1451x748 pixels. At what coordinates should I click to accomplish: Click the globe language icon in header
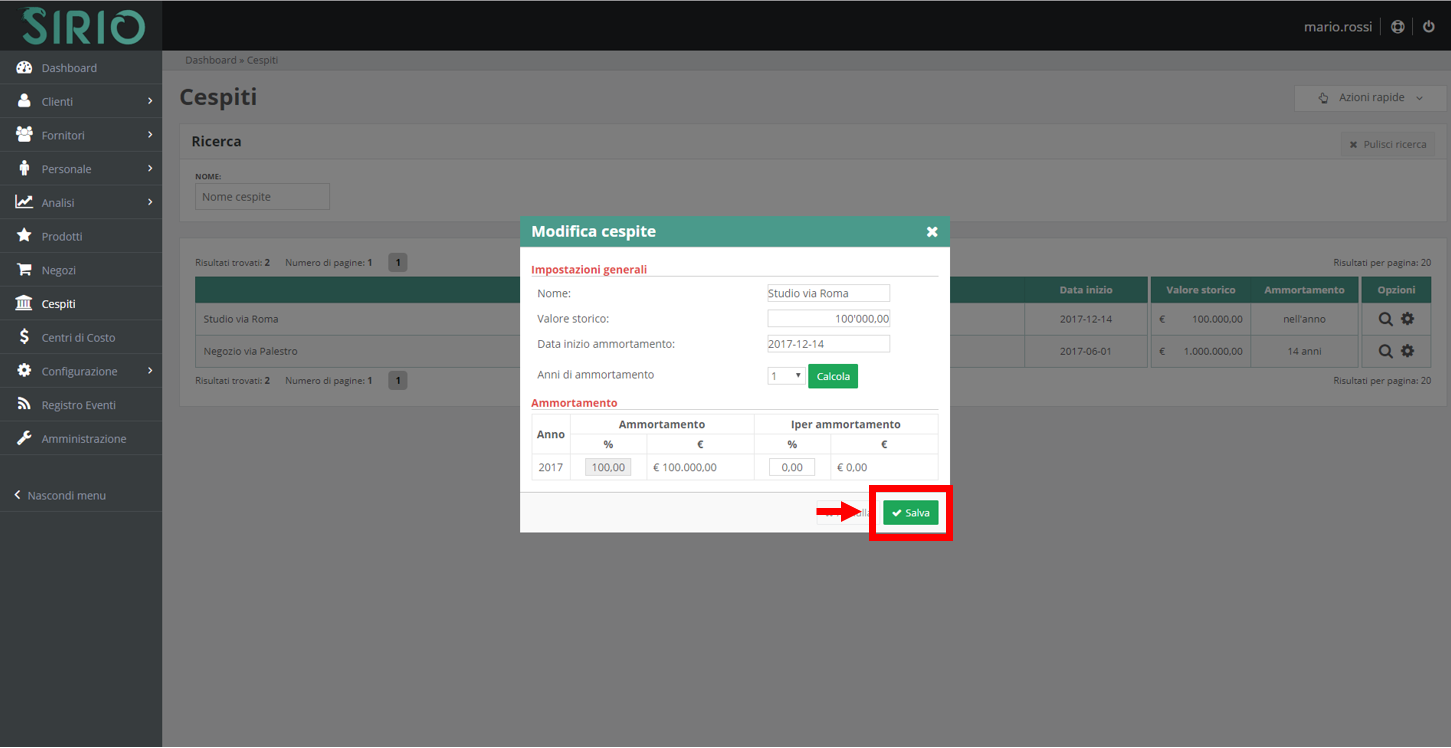point(1397,27)
